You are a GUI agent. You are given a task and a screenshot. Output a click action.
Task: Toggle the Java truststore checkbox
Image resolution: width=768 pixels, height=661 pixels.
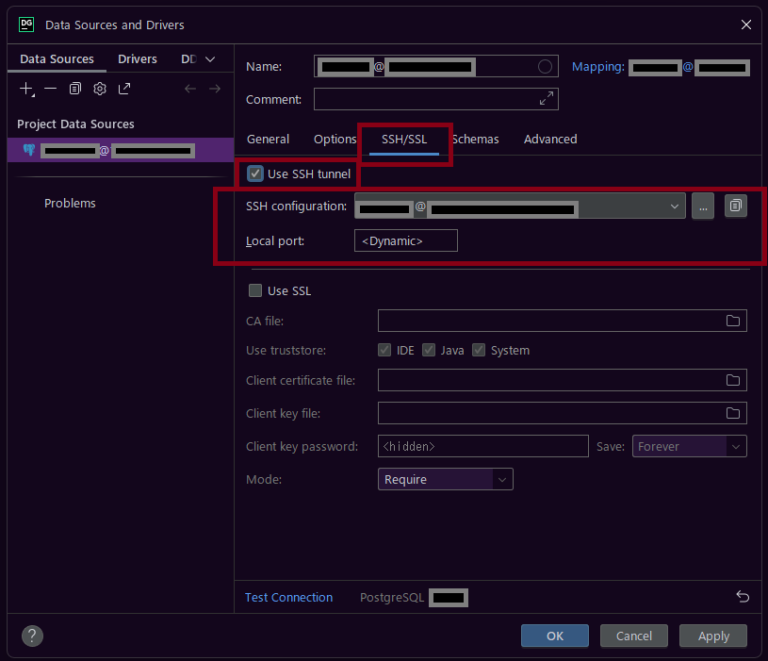429,350
